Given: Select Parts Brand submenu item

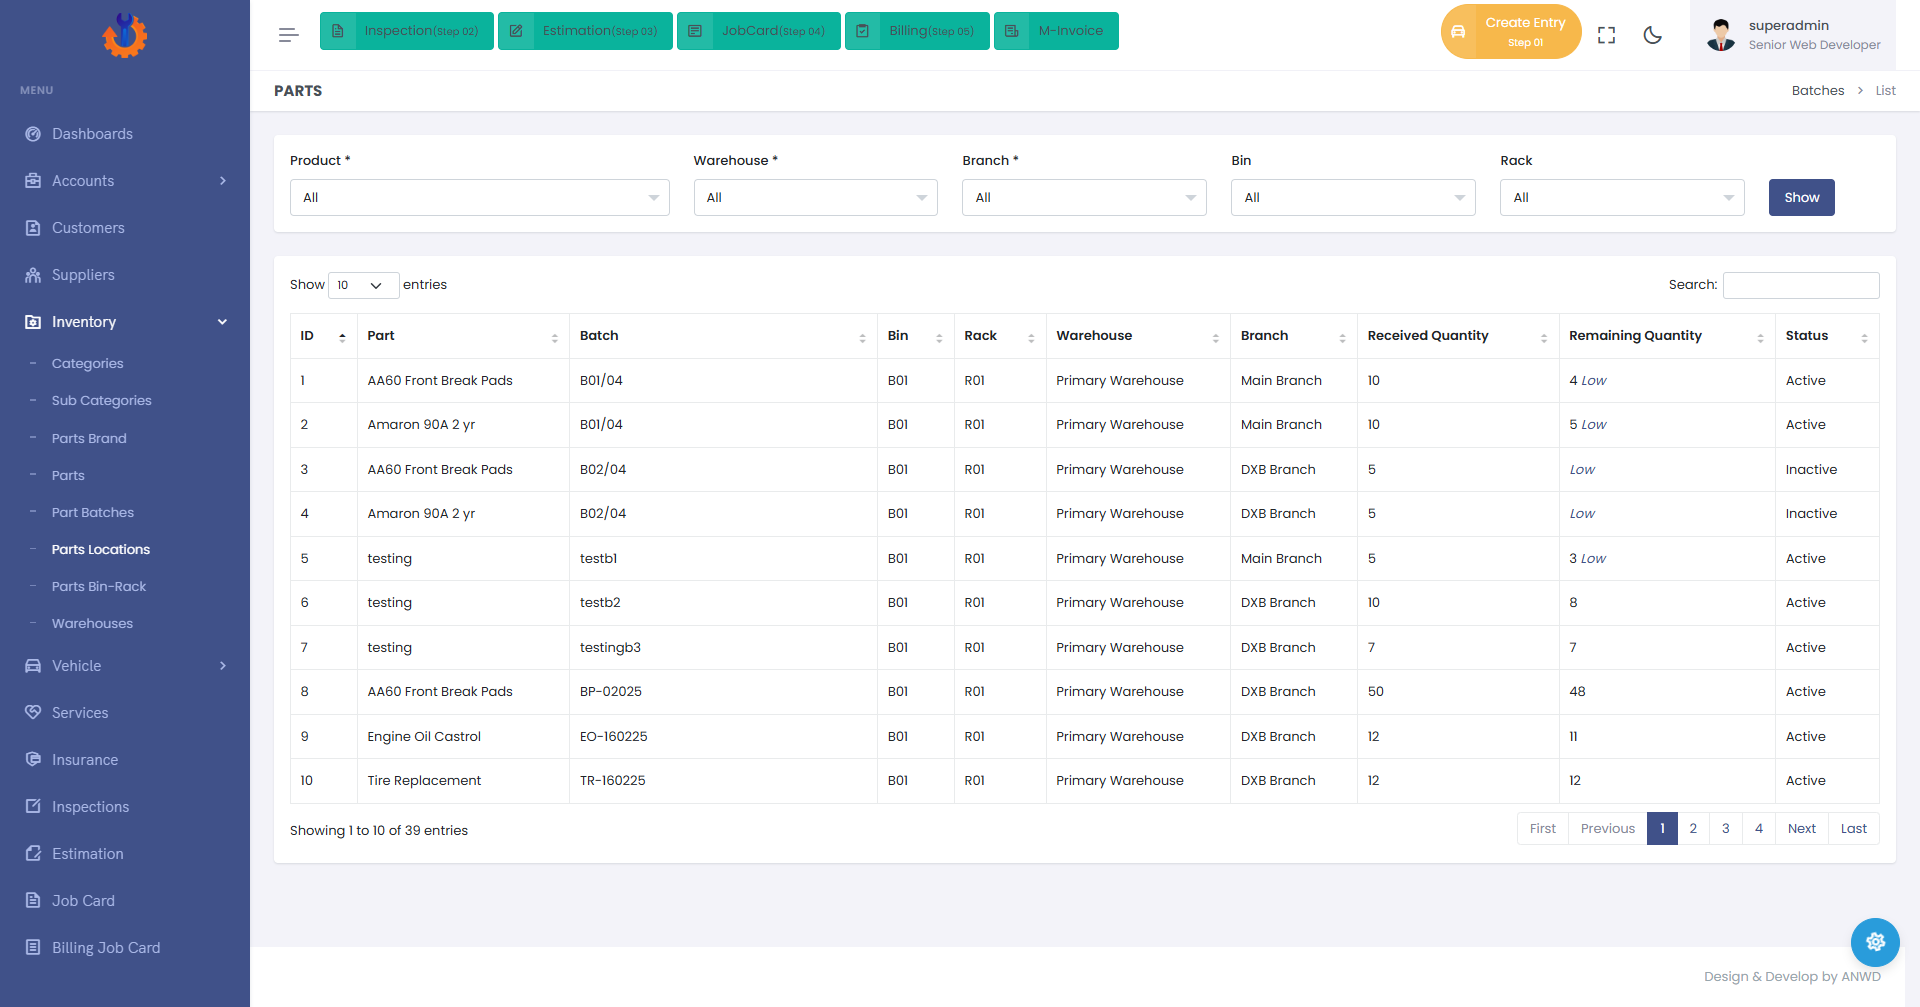Looking at the screenshot, I should [89, 438].
